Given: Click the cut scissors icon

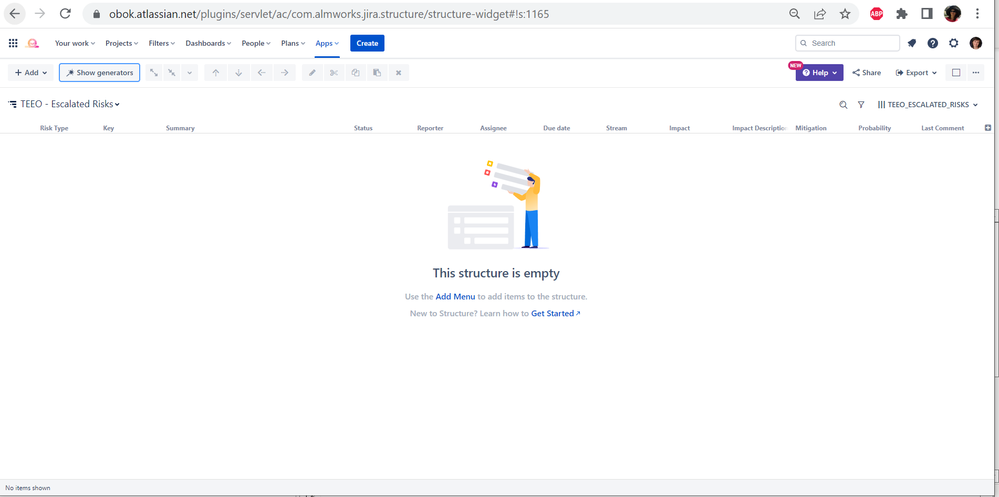Looking at the screenshot, I should (334, 73).
